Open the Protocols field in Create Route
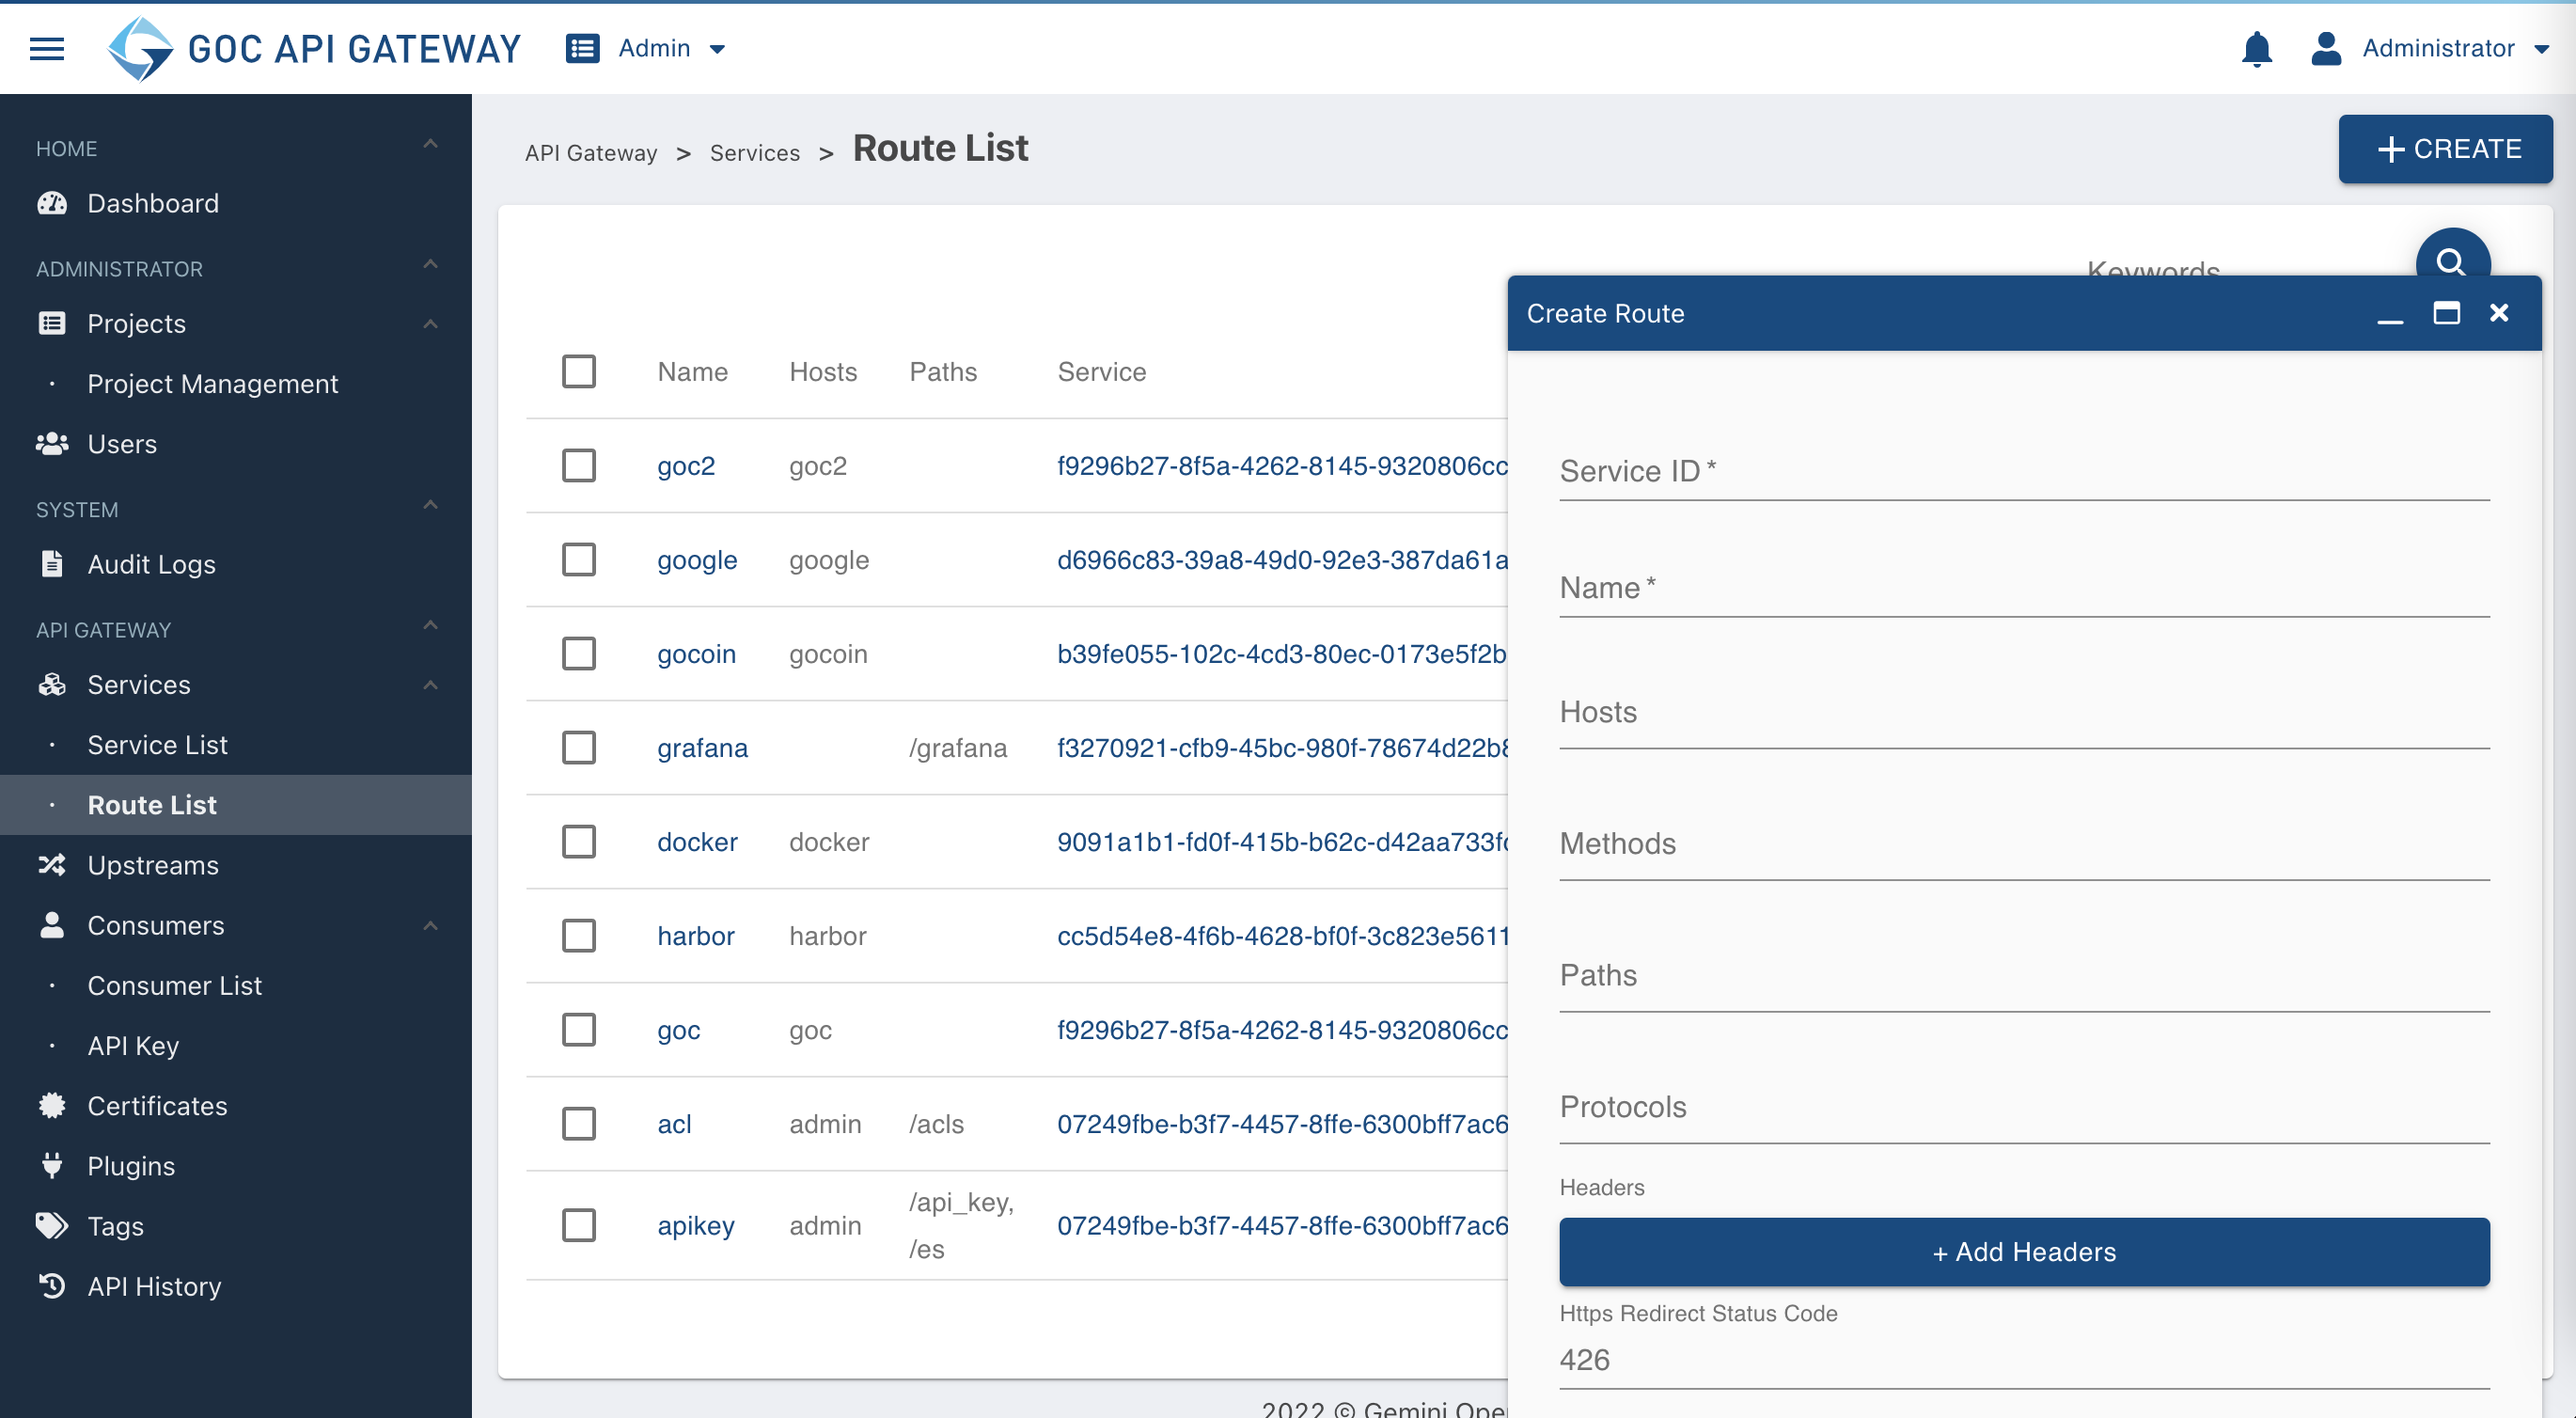This screenshot has height=1418, width=2576. coord(2024,1107)
